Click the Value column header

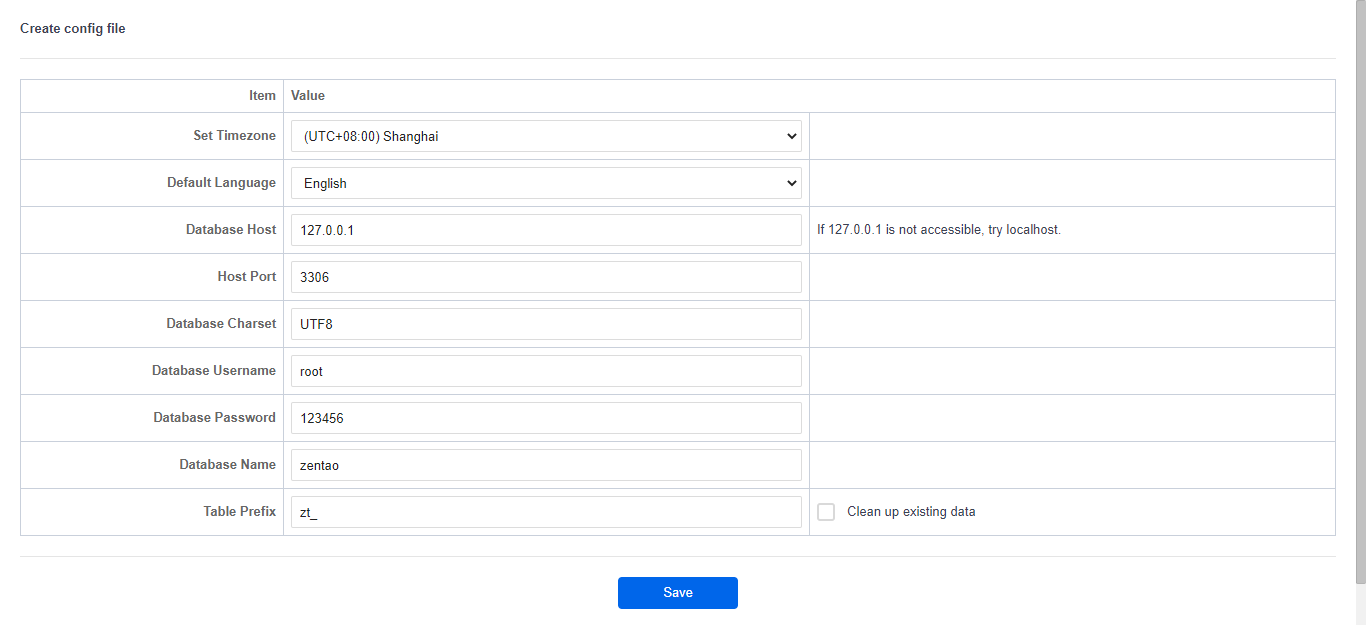pyautogui.click(x=308, y=96)
